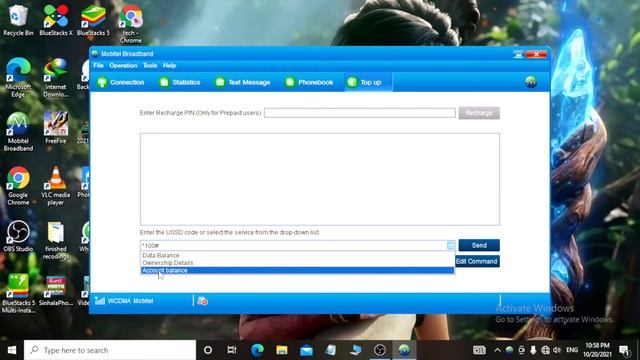This screenshot has width=640, height=360.
Task: Click the Mobitel logo icon at toolbar right
Action: pos(531,82)
